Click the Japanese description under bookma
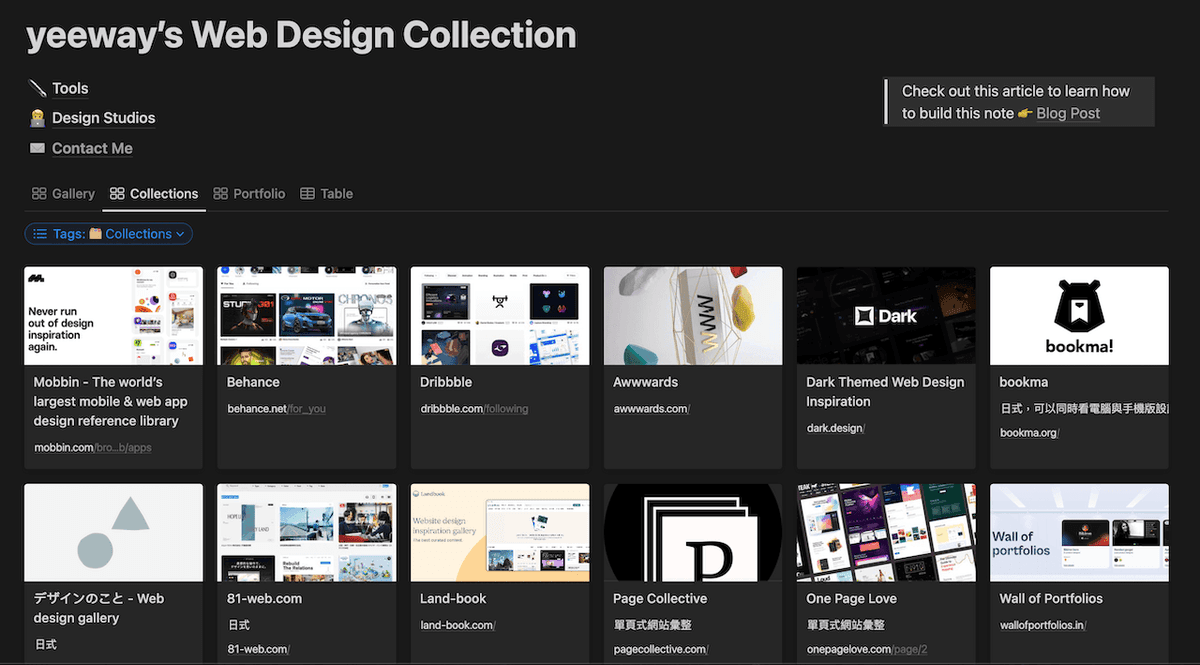Image resolution: width=1200 pixels, height=665 pixels. pyautogui.click(x=1084, y=408)
